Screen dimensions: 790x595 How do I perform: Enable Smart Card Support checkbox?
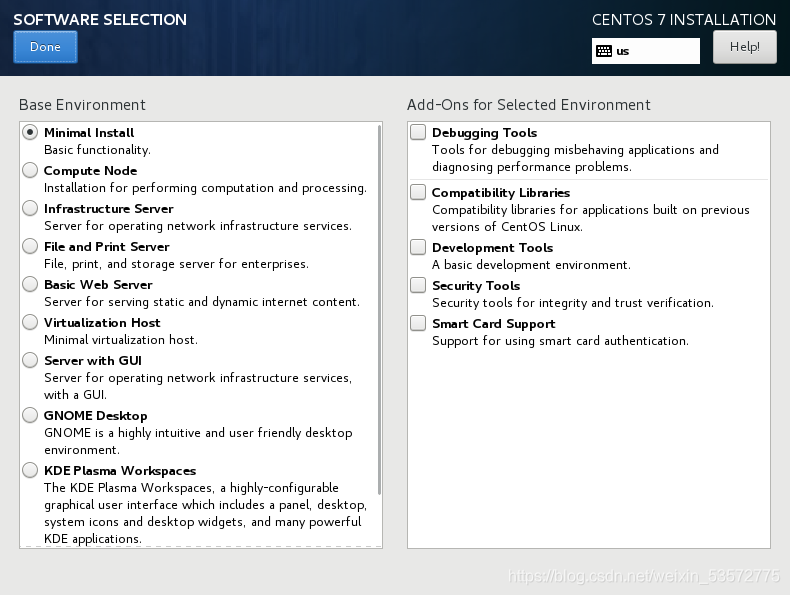(x=418, y=323)
